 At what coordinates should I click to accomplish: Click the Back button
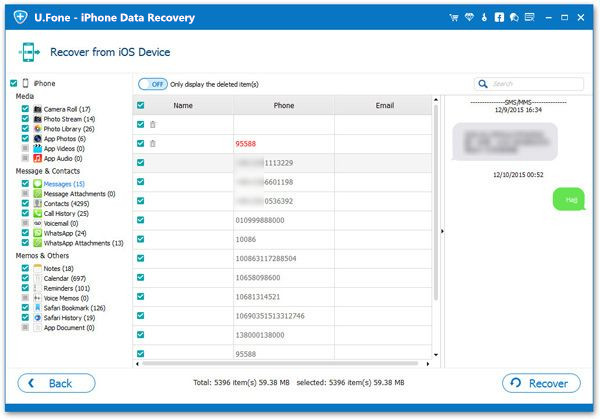[57, 383]
